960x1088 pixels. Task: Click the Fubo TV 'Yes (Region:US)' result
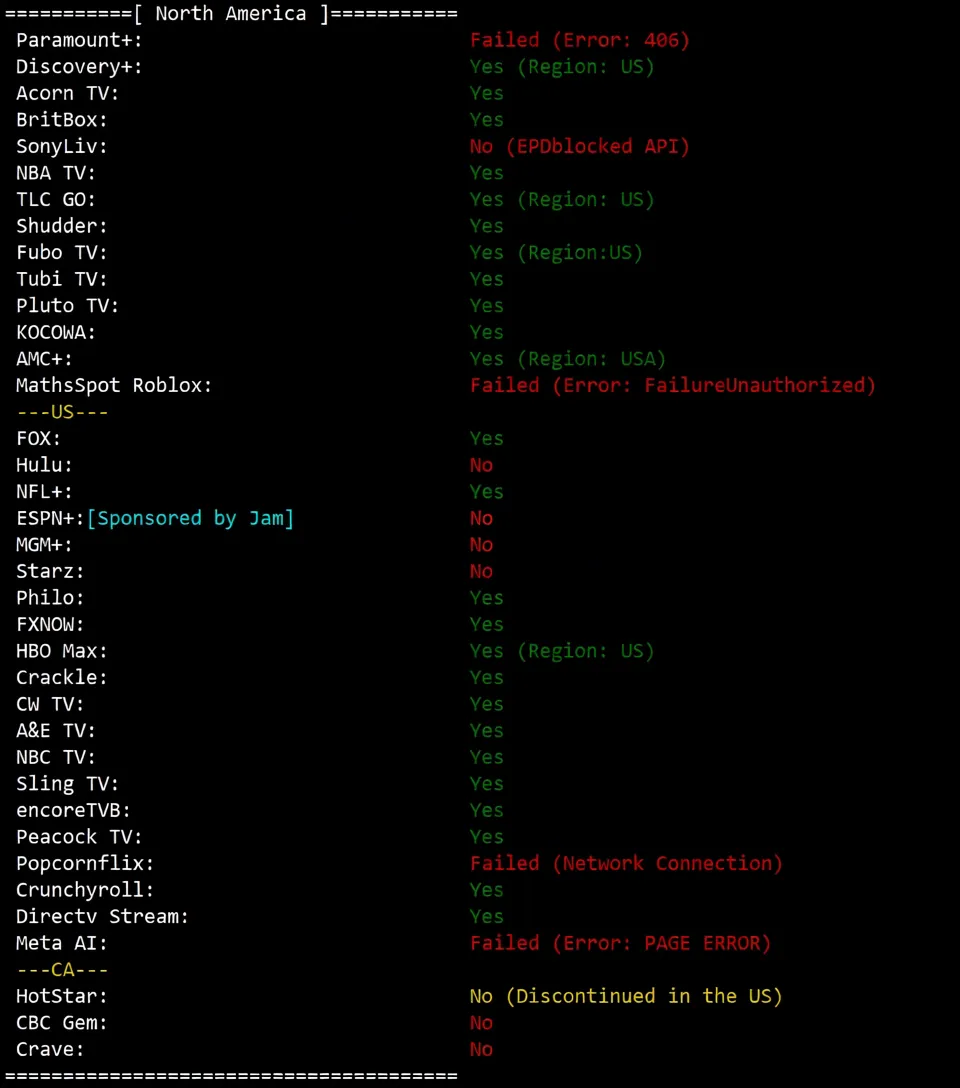pos(556,253)
